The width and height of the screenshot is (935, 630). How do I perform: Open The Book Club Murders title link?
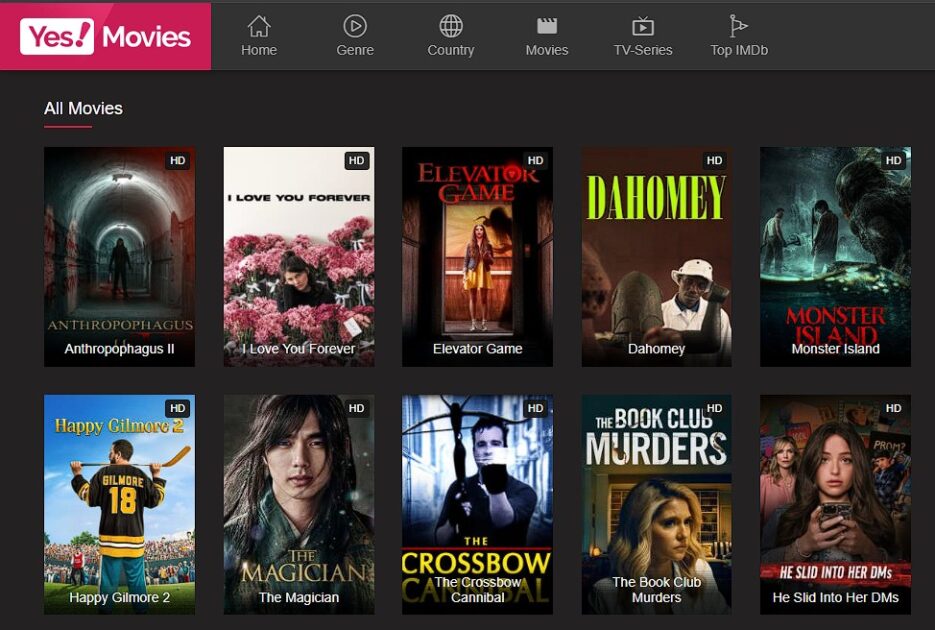[x=657, y=589]
